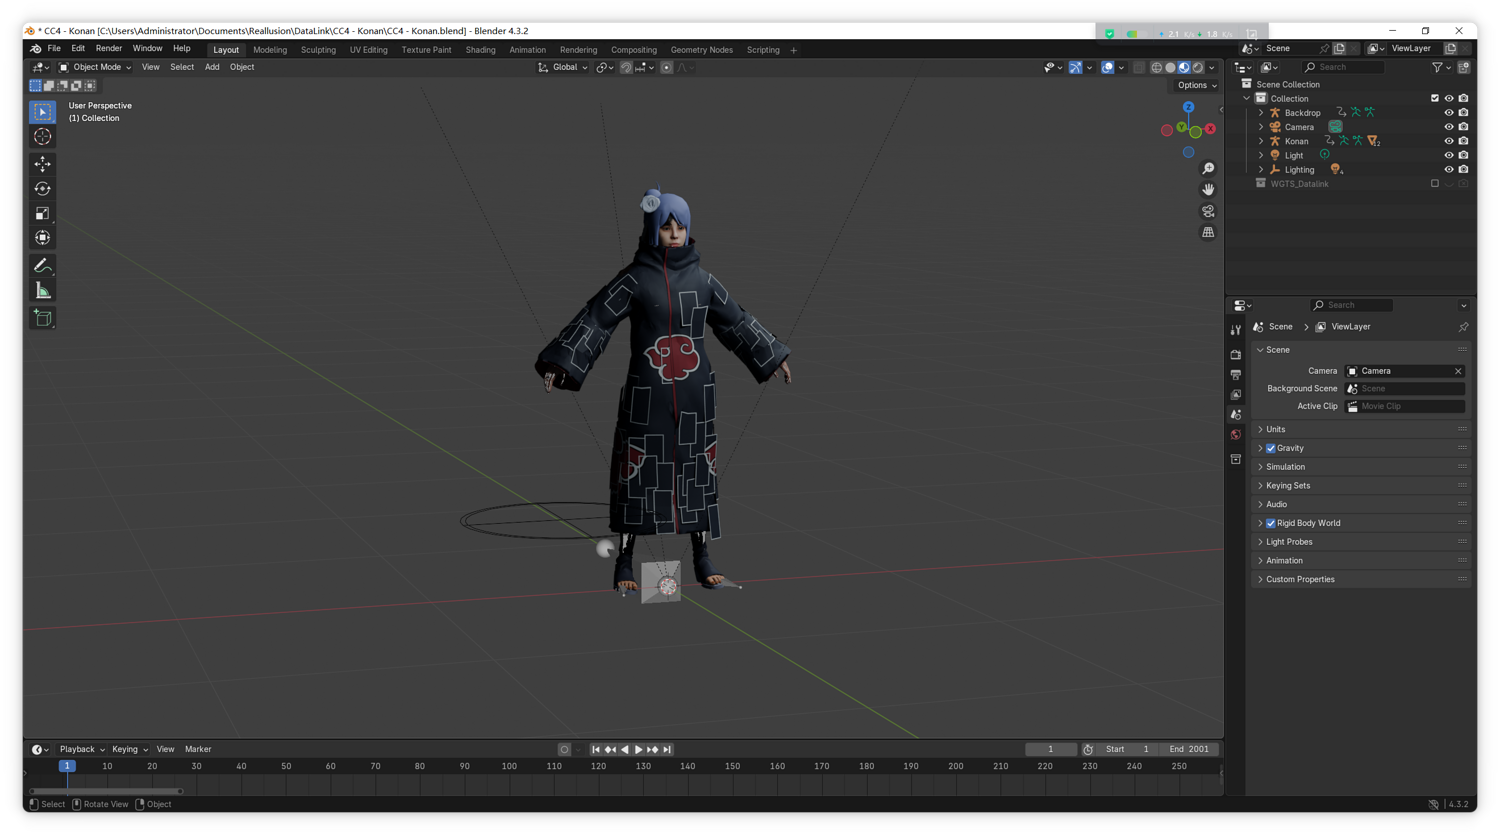Open the viewport Options dropdown
The image size is (1500, 835).
pyautogui.click(x=1196, y=86)
